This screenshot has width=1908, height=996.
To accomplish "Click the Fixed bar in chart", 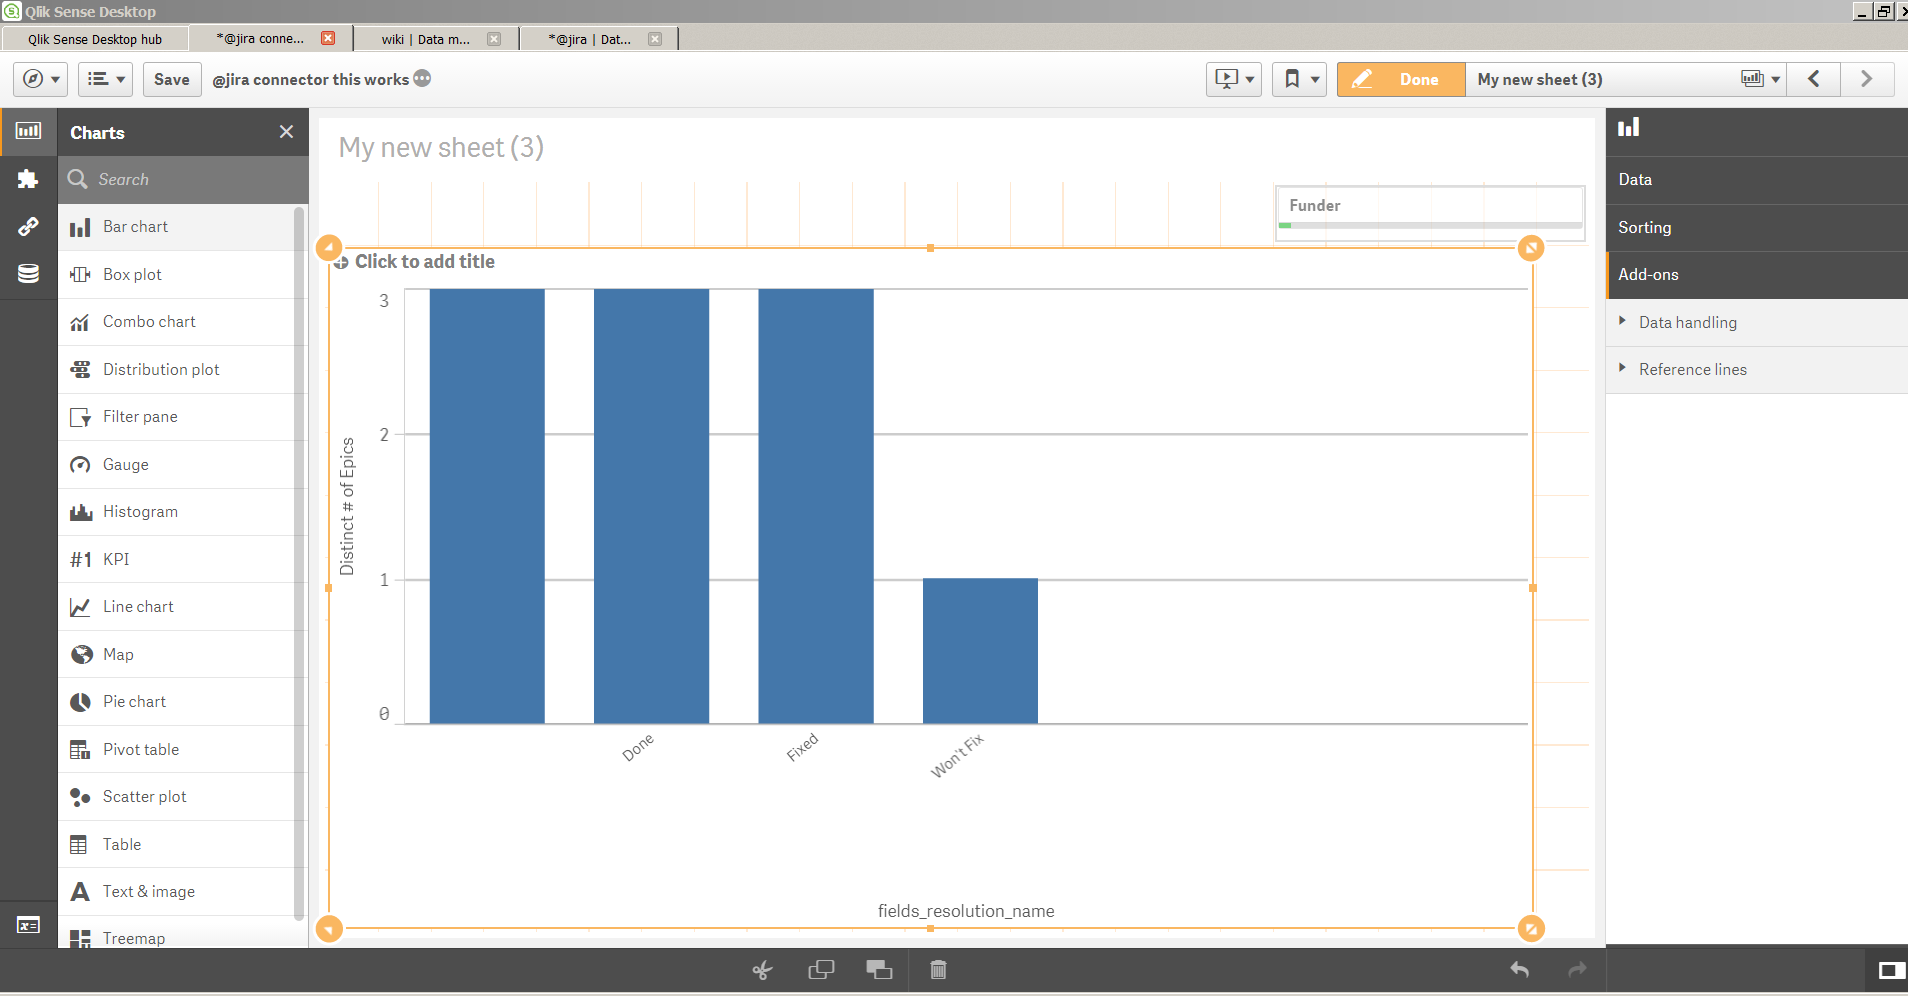I will (x=816, y=507).
